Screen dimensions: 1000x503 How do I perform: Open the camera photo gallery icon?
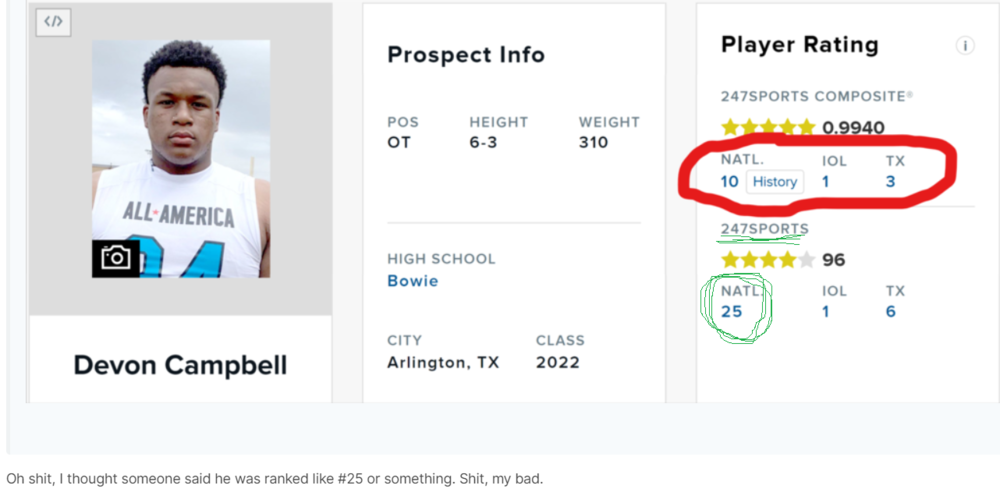(116, 258)
